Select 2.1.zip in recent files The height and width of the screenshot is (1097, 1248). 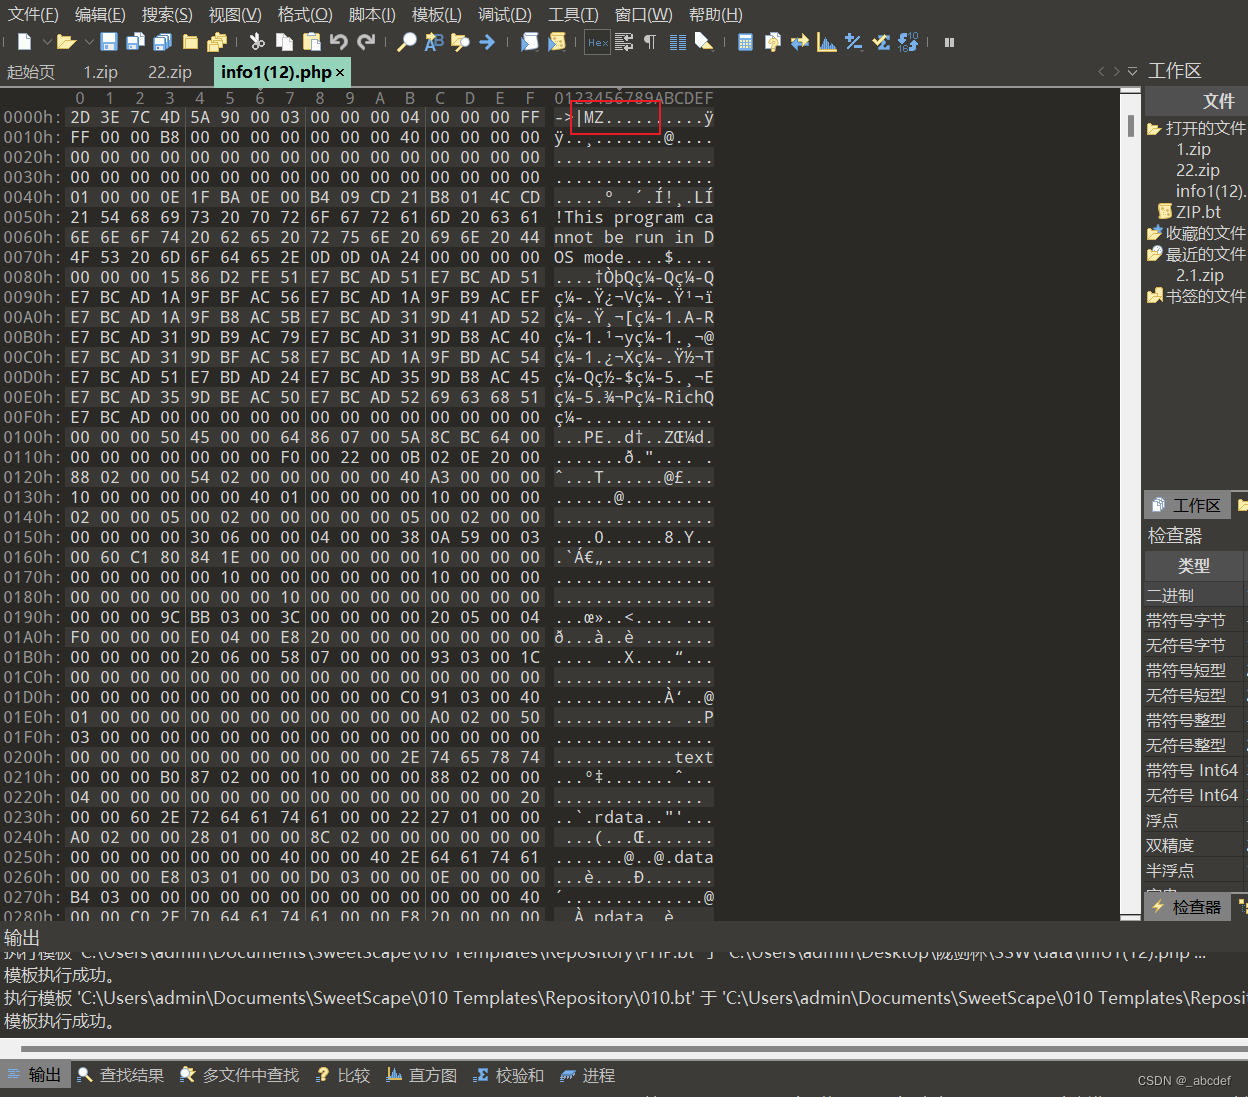(1200, 275)
